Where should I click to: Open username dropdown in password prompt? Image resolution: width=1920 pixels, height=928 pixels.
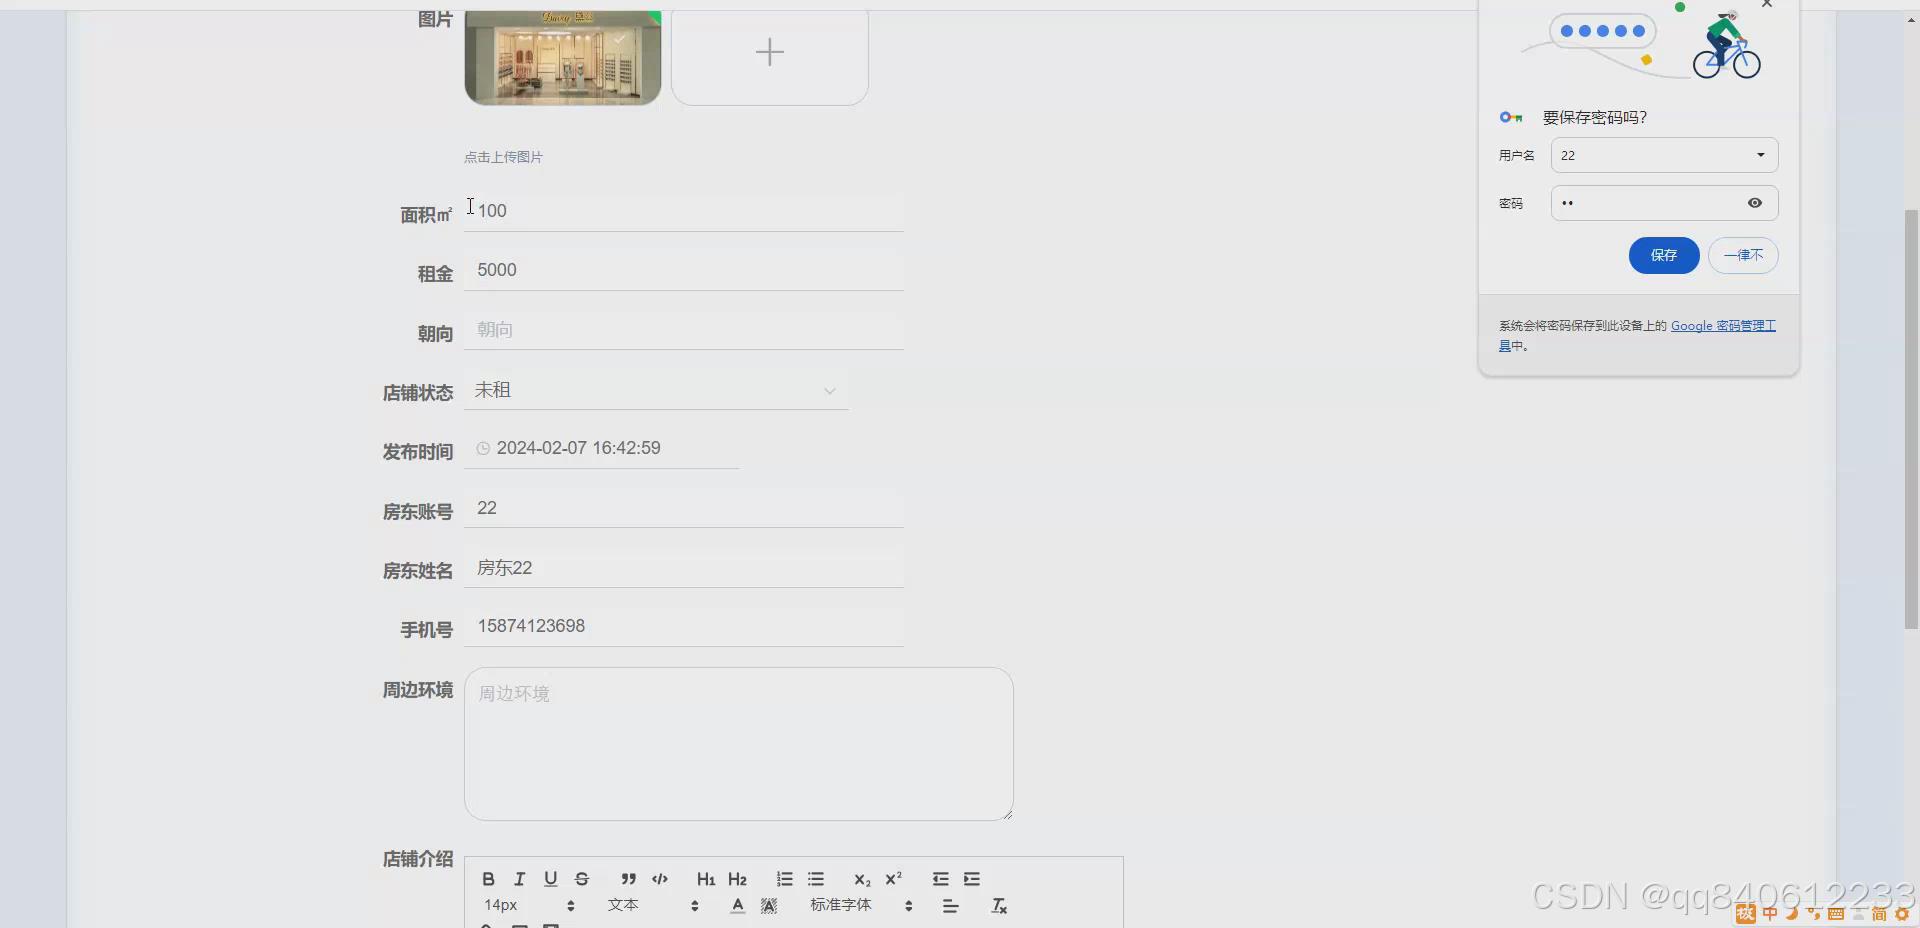pos(1664,155)
